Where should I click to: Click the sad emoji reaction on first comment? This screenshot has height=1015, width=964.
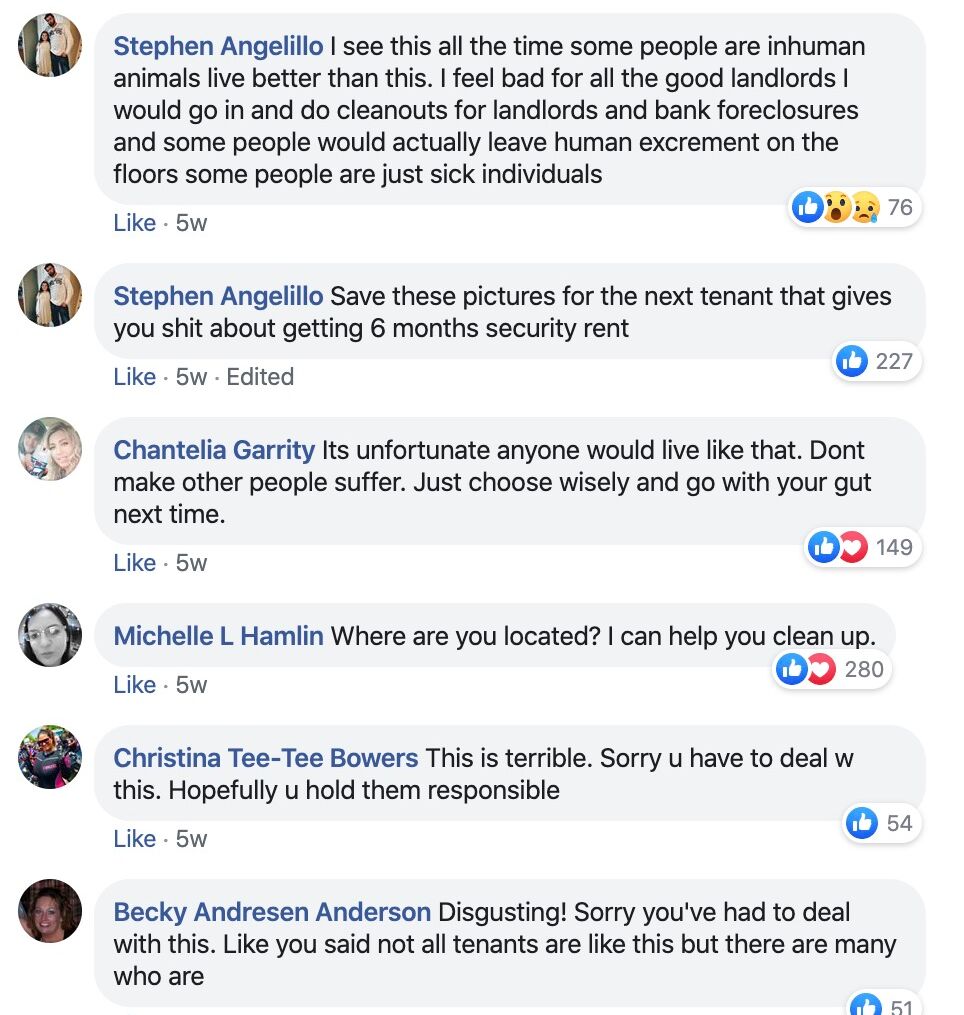tap(866, 207)
